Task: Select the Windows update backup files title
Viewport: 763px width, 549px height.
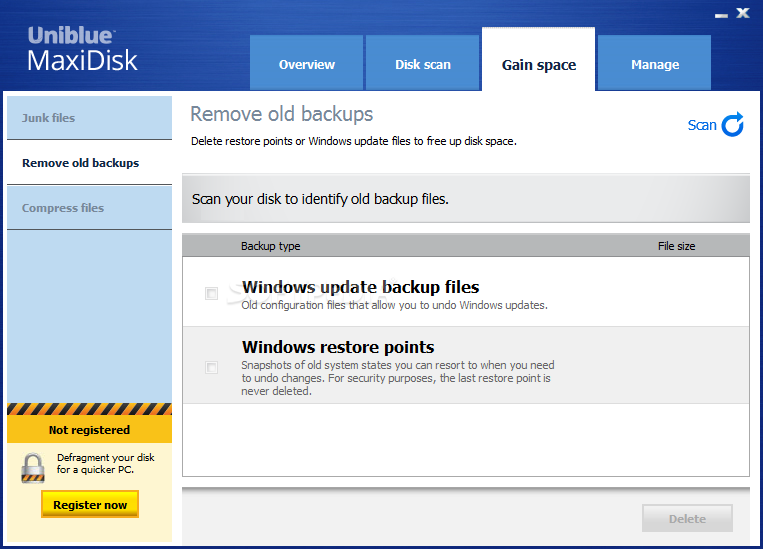Action: tap(361, 287)
